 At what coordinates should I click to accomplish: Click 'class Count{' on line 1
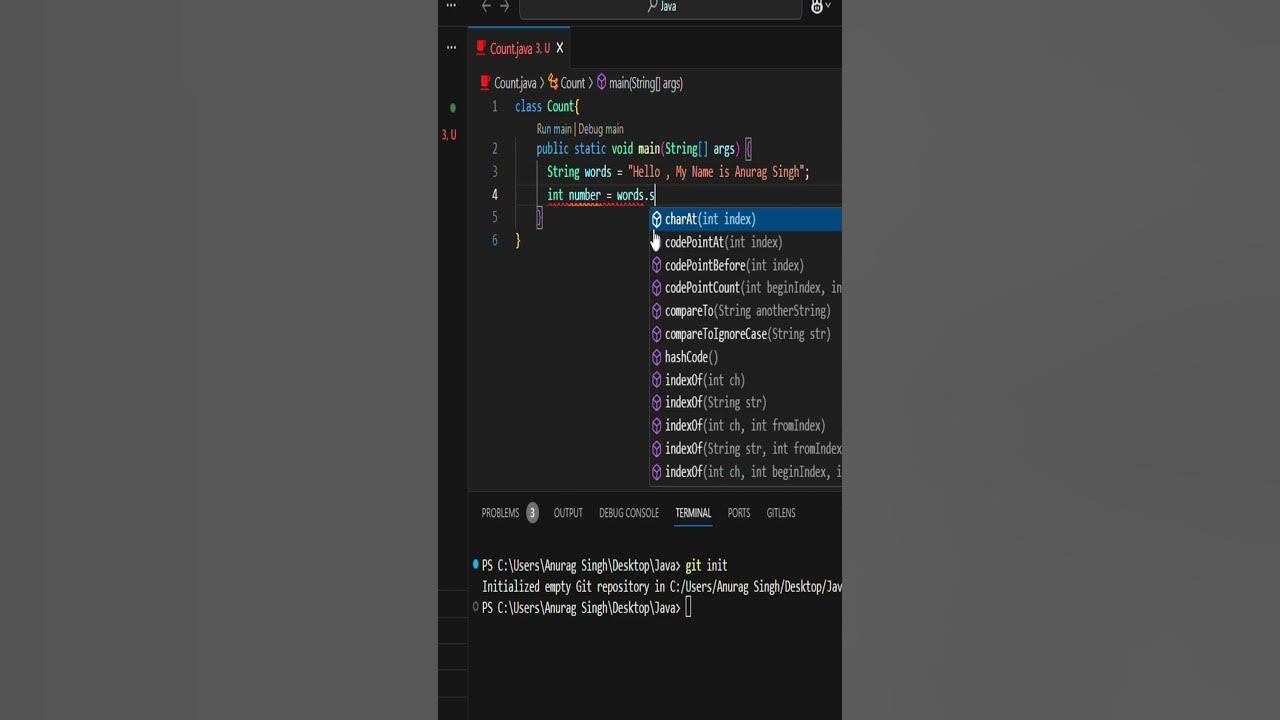[x=547, y=106]
